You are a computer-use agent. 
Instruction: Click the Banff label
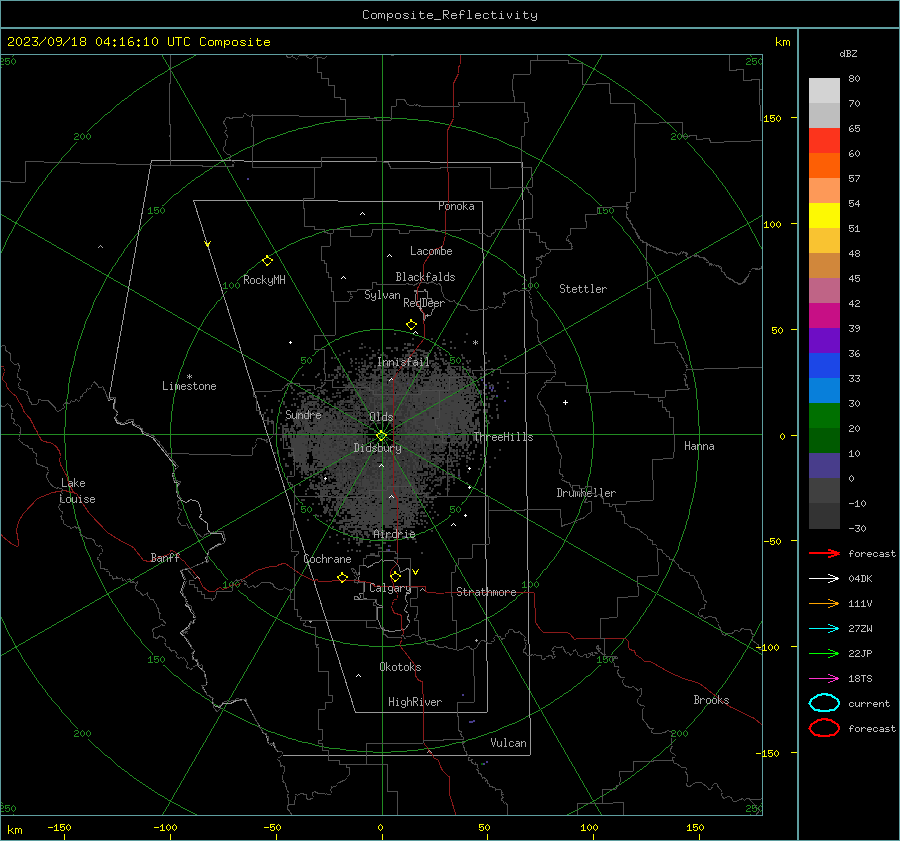click(165, 557)
